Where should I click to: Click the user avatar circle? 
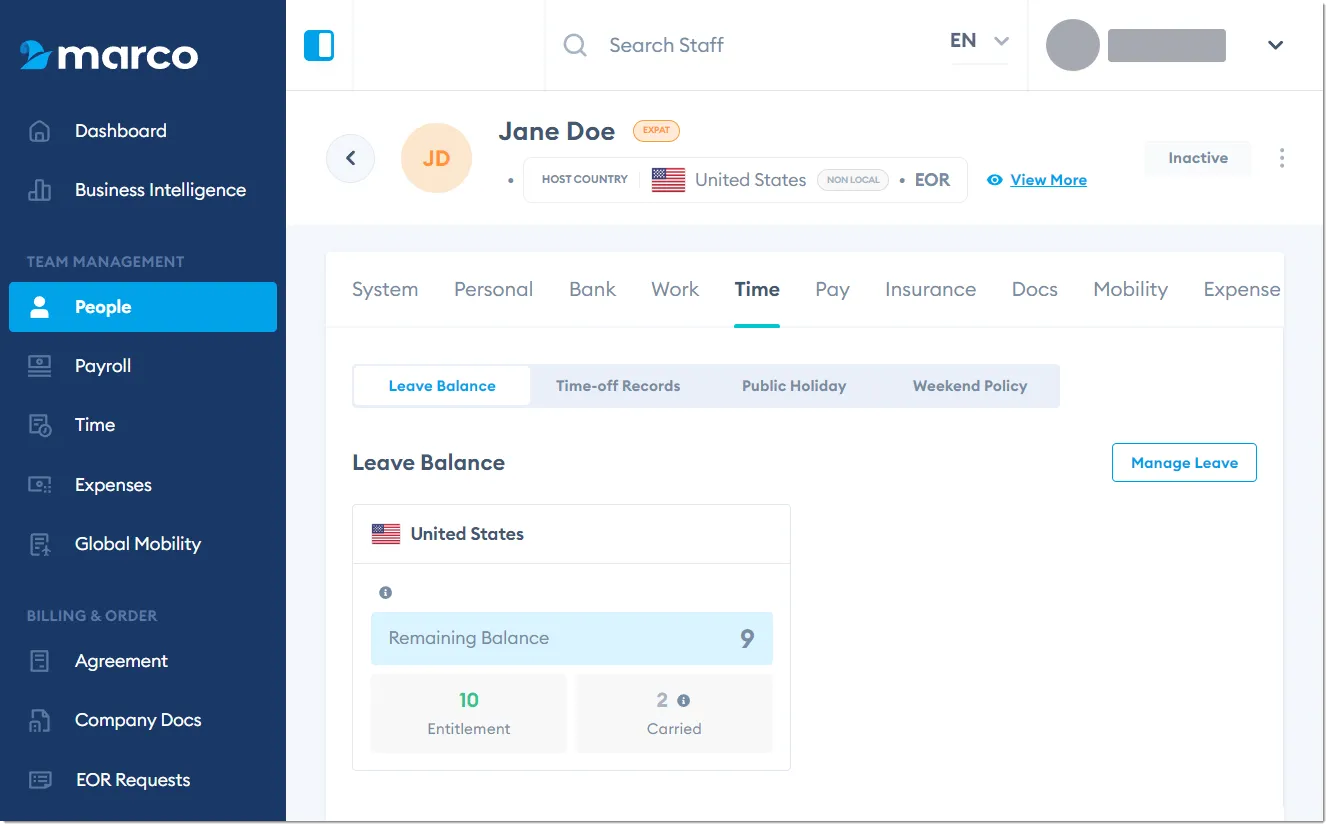coord(1073,45)
